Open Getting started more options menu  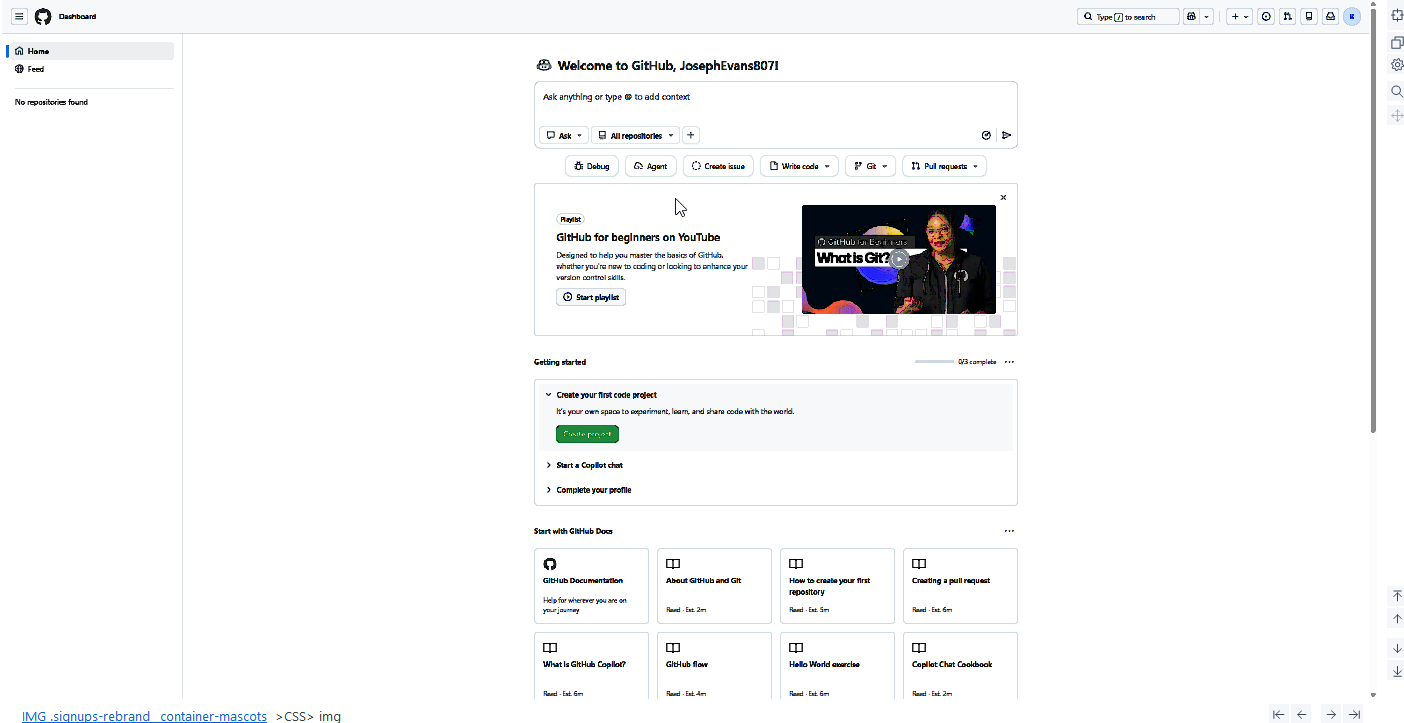tap(1009, 362)
